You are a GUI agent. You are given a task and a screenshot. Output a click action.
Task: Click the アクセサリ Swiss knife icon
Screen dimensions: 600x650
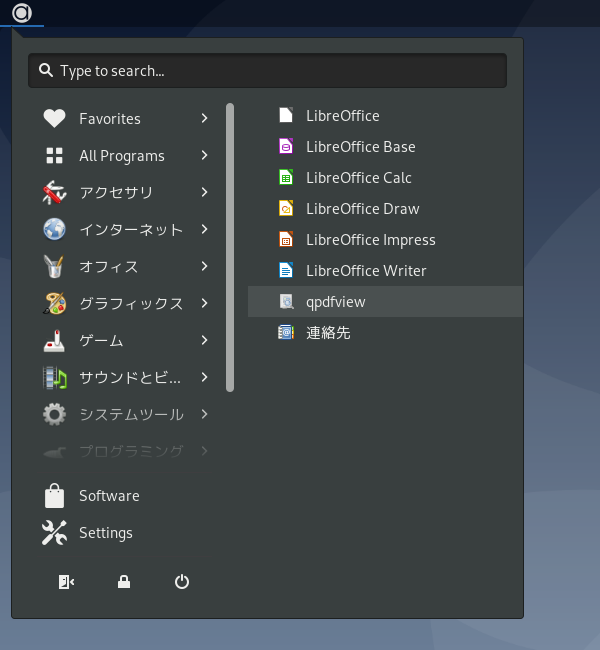point(54,192)
